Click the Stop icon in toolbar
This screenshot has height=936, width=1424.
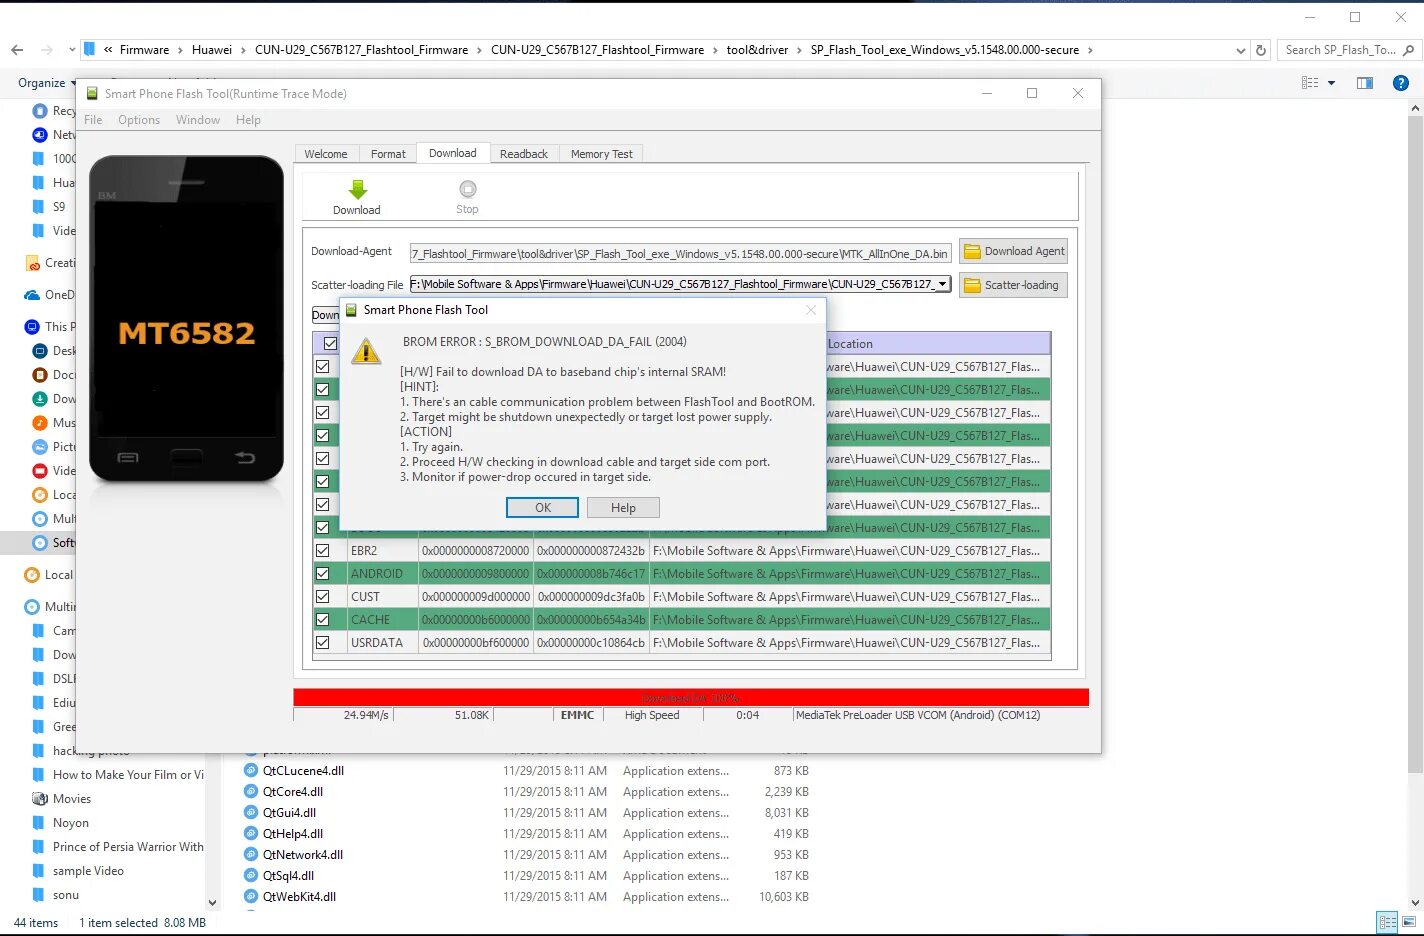point(467,189)
